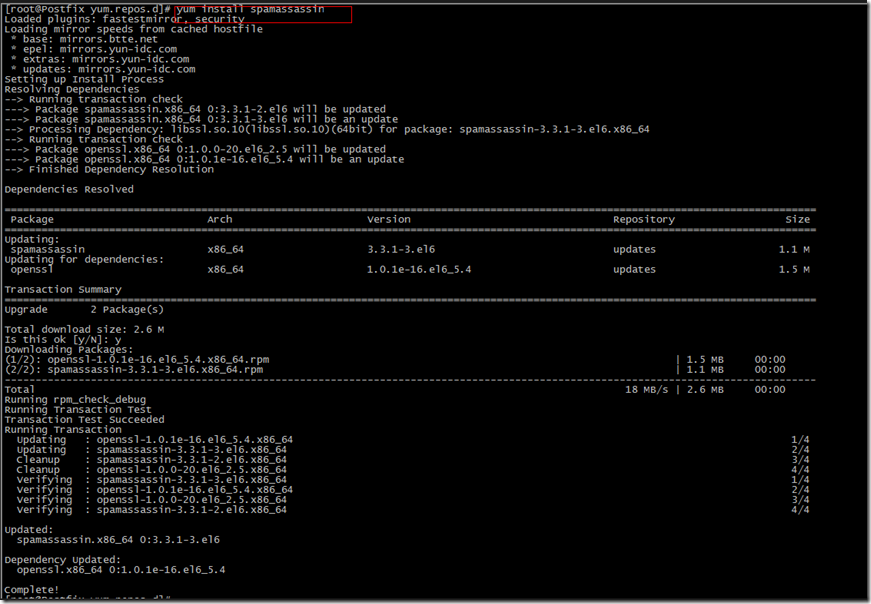Click the 'Setting up Install Process' line

coord(84,79)
